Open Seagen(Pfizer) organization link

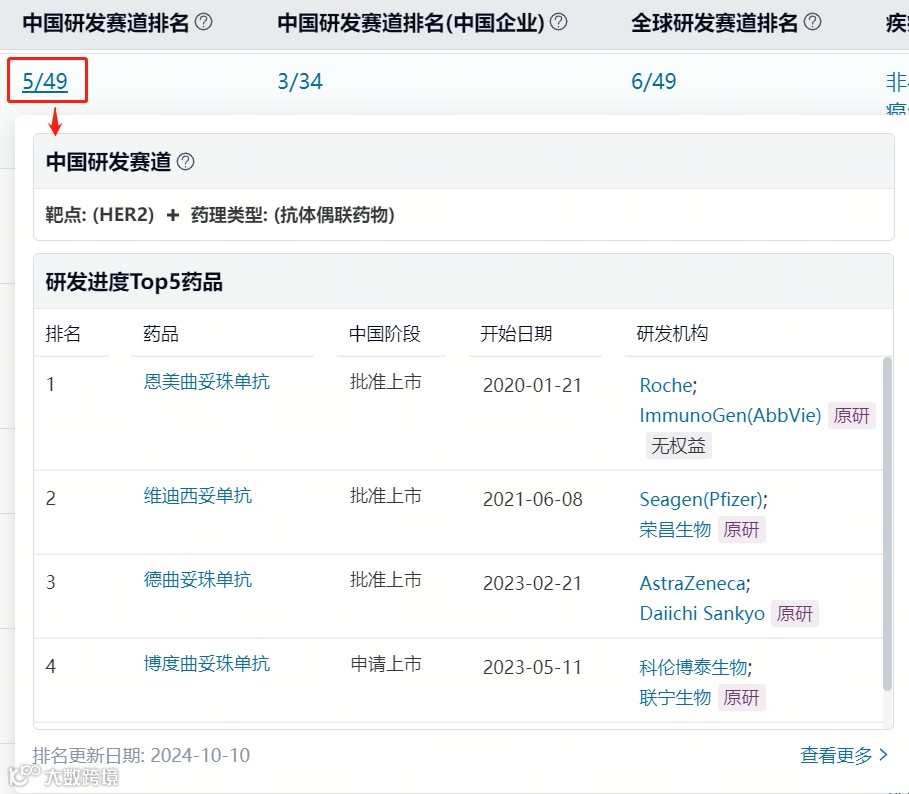[x=701, y=500]
